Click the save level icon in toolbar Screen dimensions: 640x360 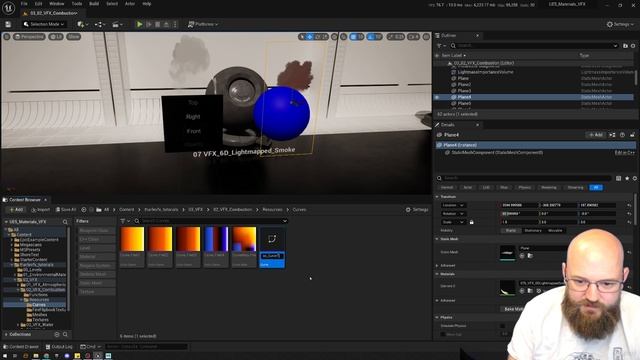[x=8, y=24]
